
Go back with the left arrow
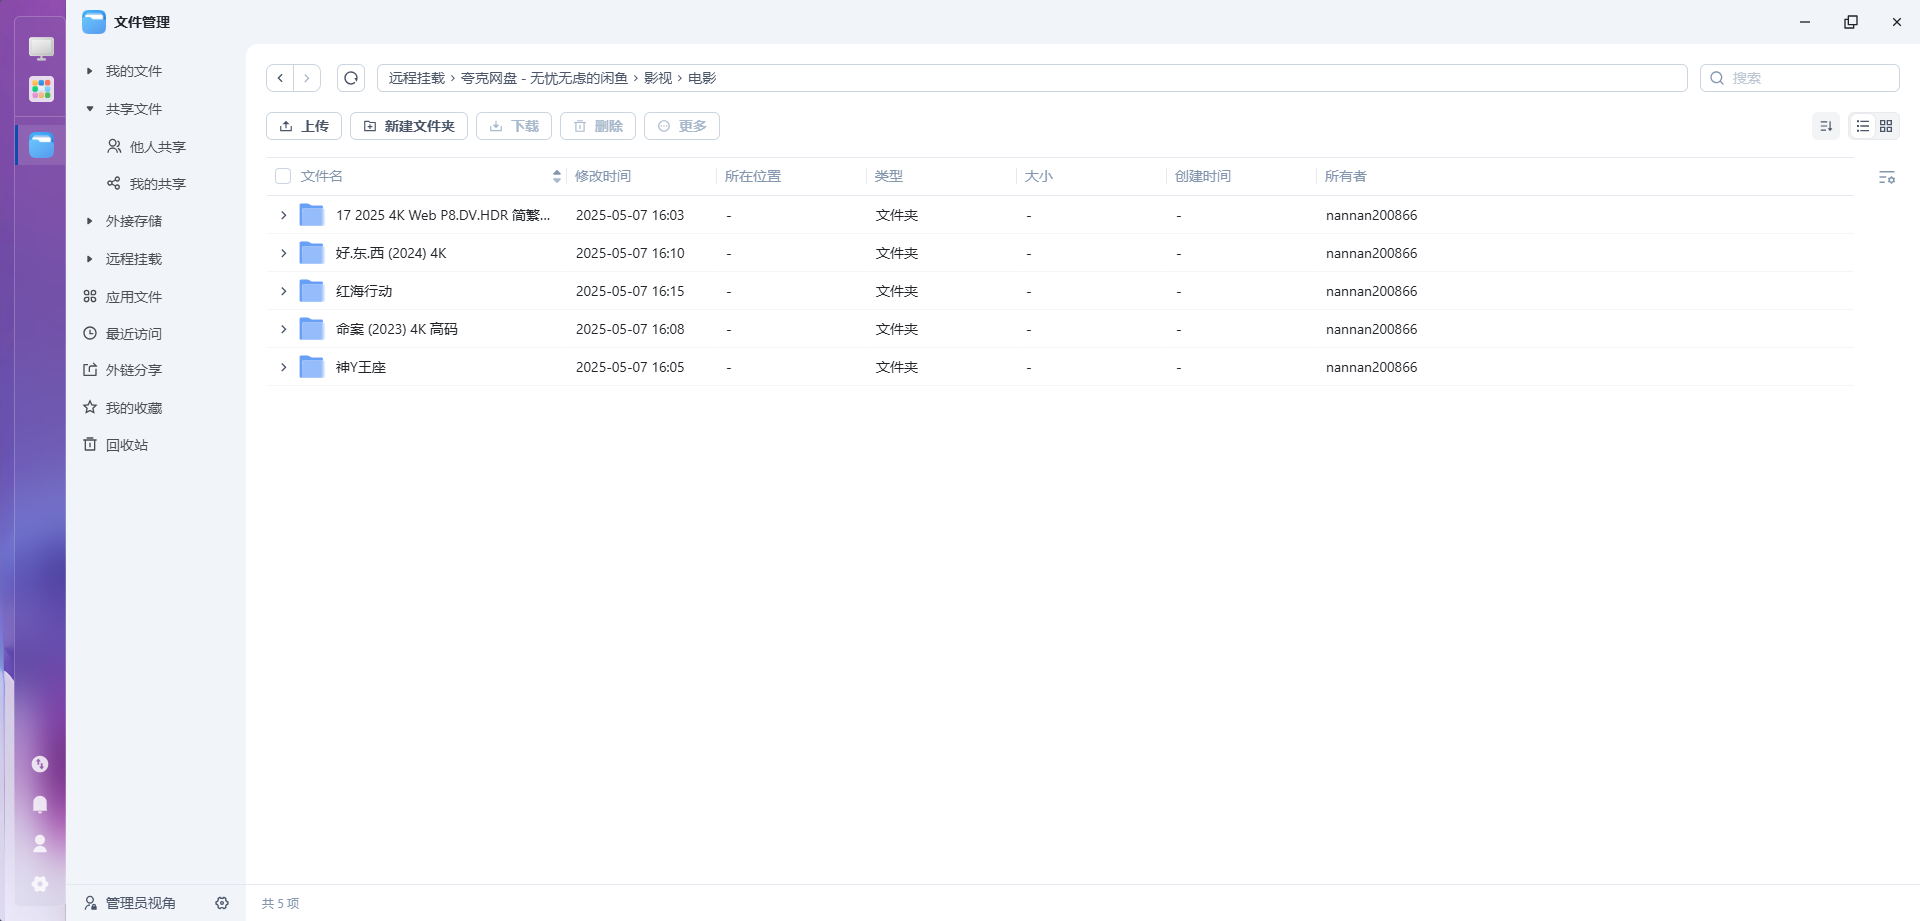tap(280, 78)
